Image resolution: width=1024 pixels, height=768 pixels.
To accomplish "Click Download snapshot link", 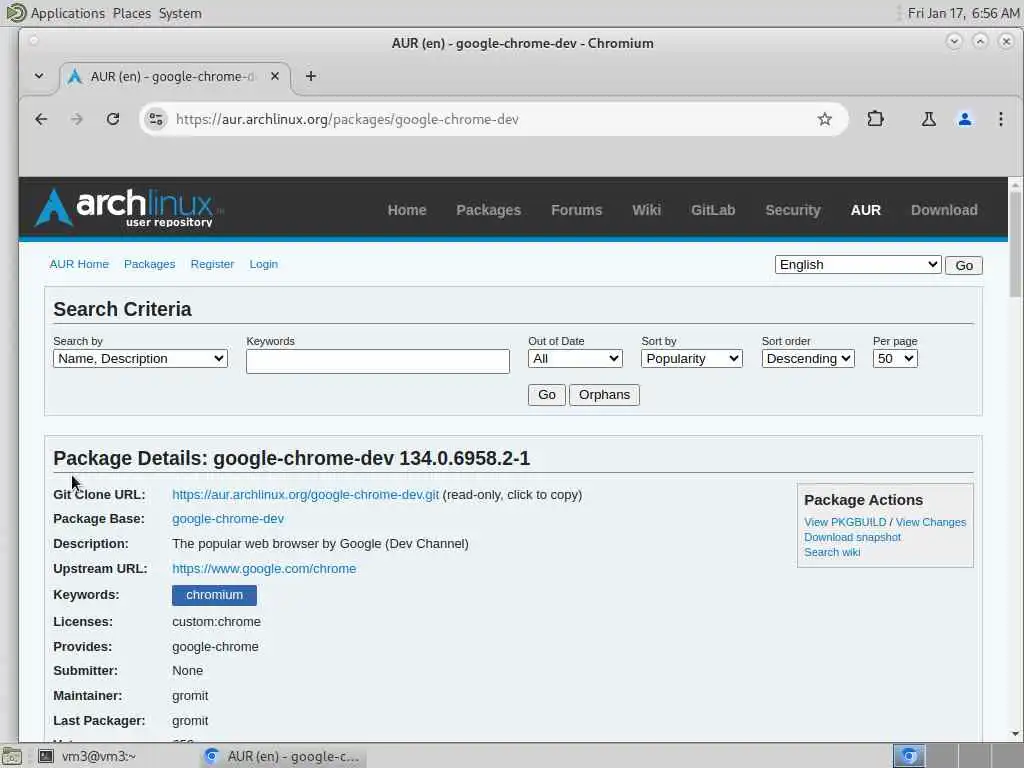I will click(x=852, y=537).
